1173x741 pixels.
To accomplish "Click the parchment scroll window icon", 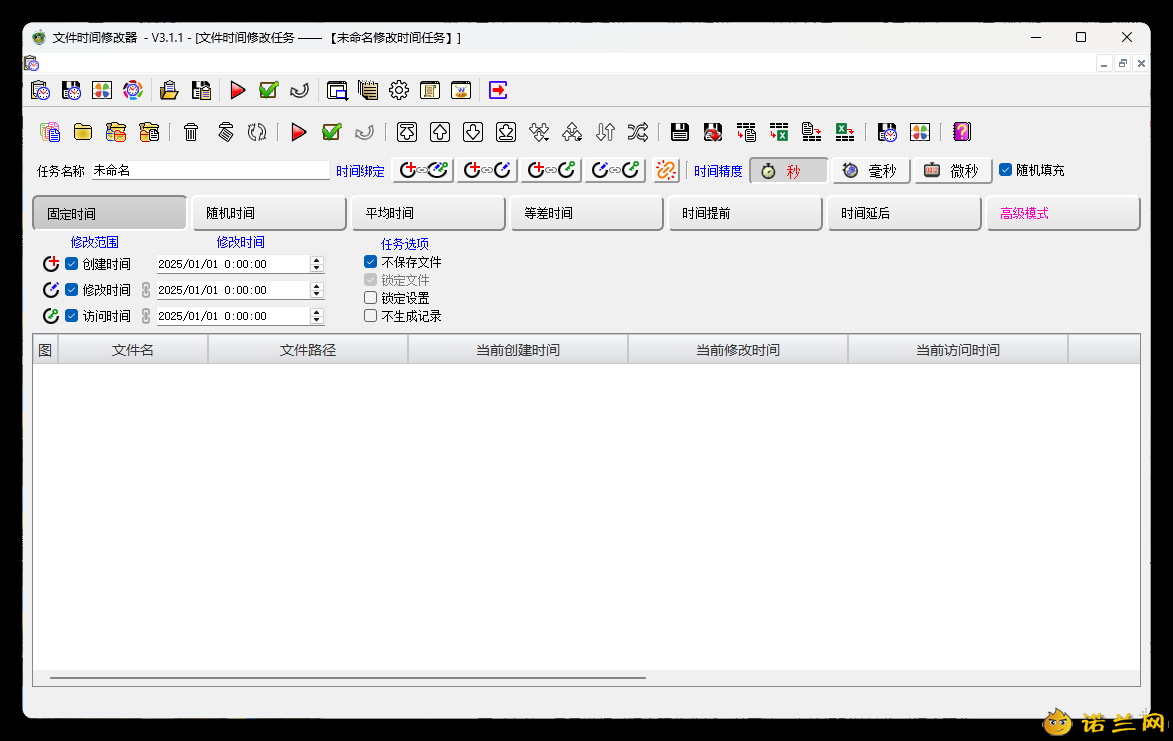I will [x=429, y=90].
